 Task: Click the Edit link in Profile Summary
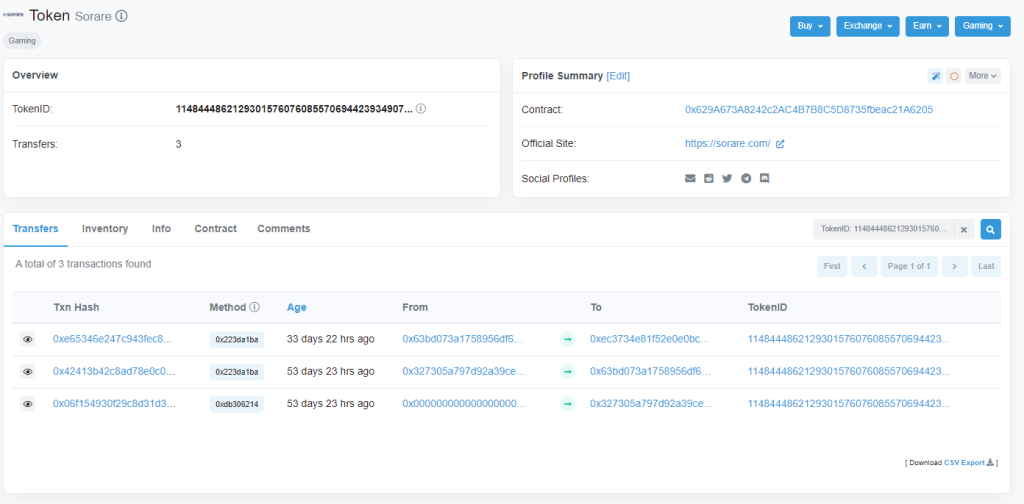(x=618, y=76)
